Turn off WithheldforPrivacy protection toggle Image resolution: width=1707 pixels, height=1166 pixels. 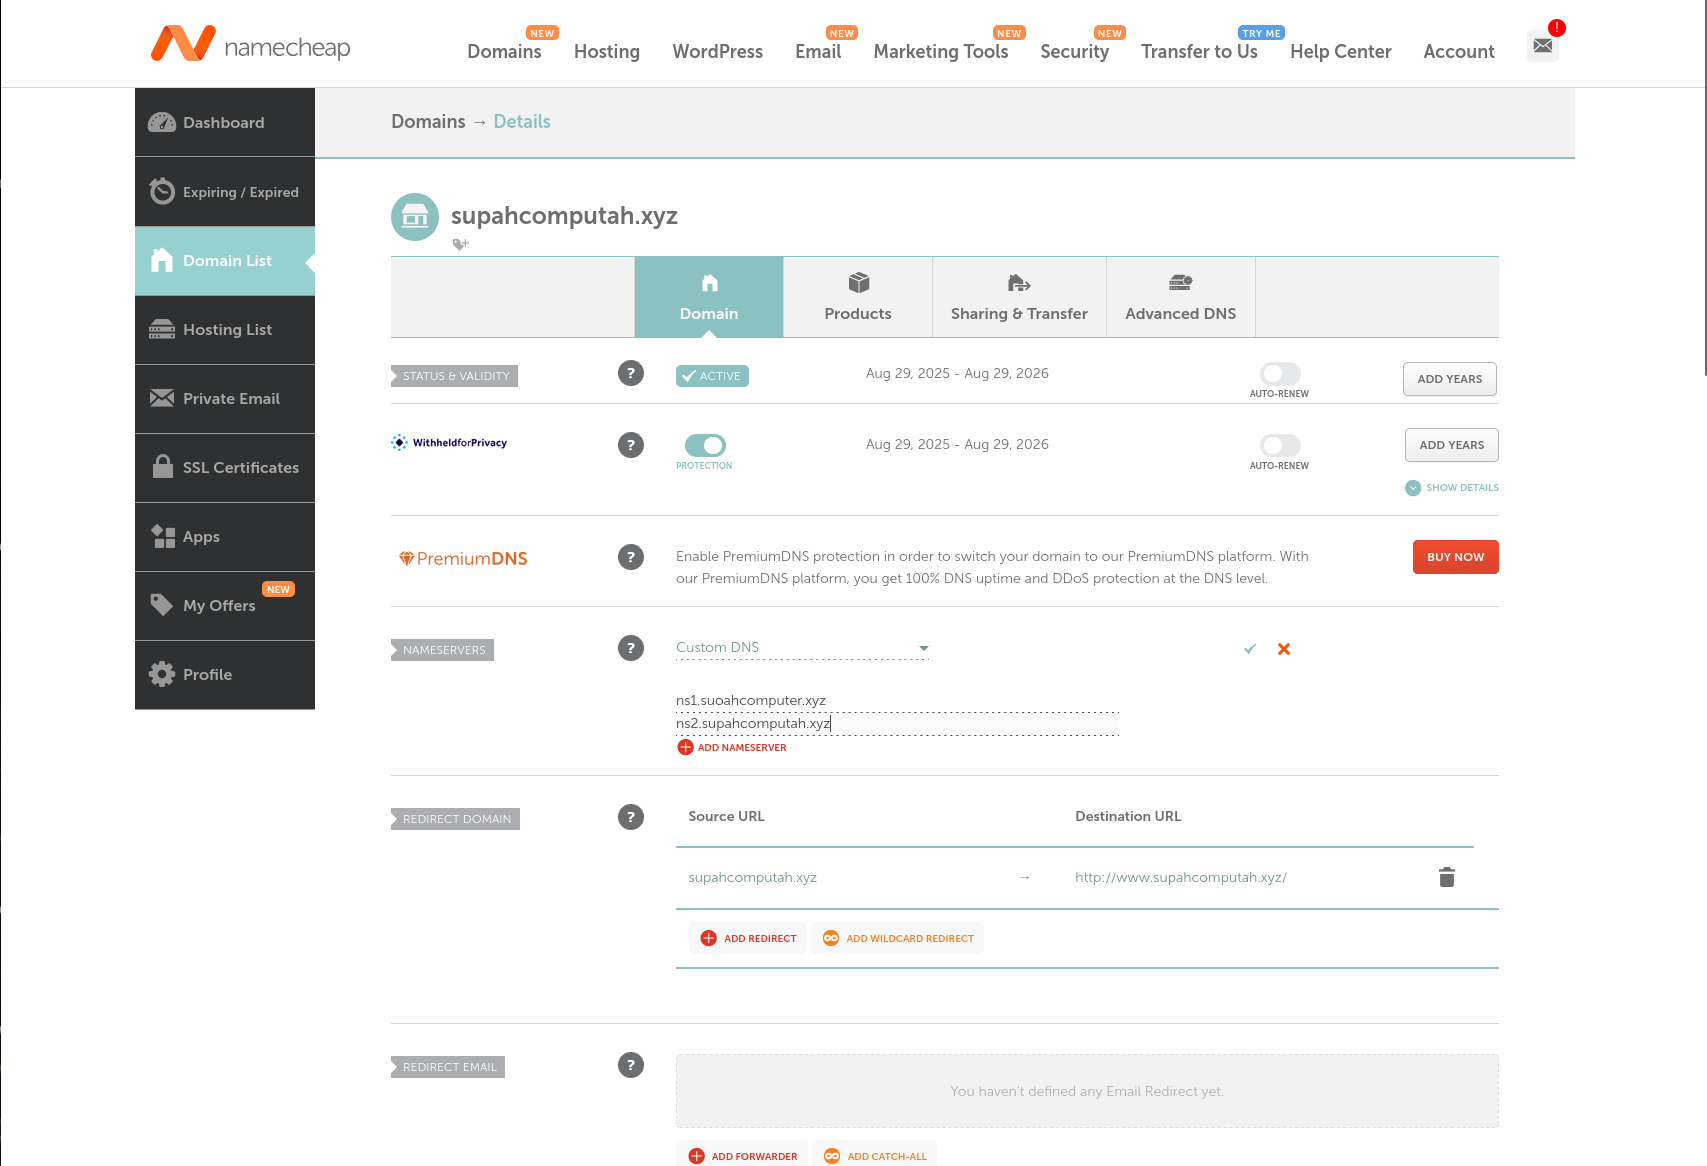704,445
